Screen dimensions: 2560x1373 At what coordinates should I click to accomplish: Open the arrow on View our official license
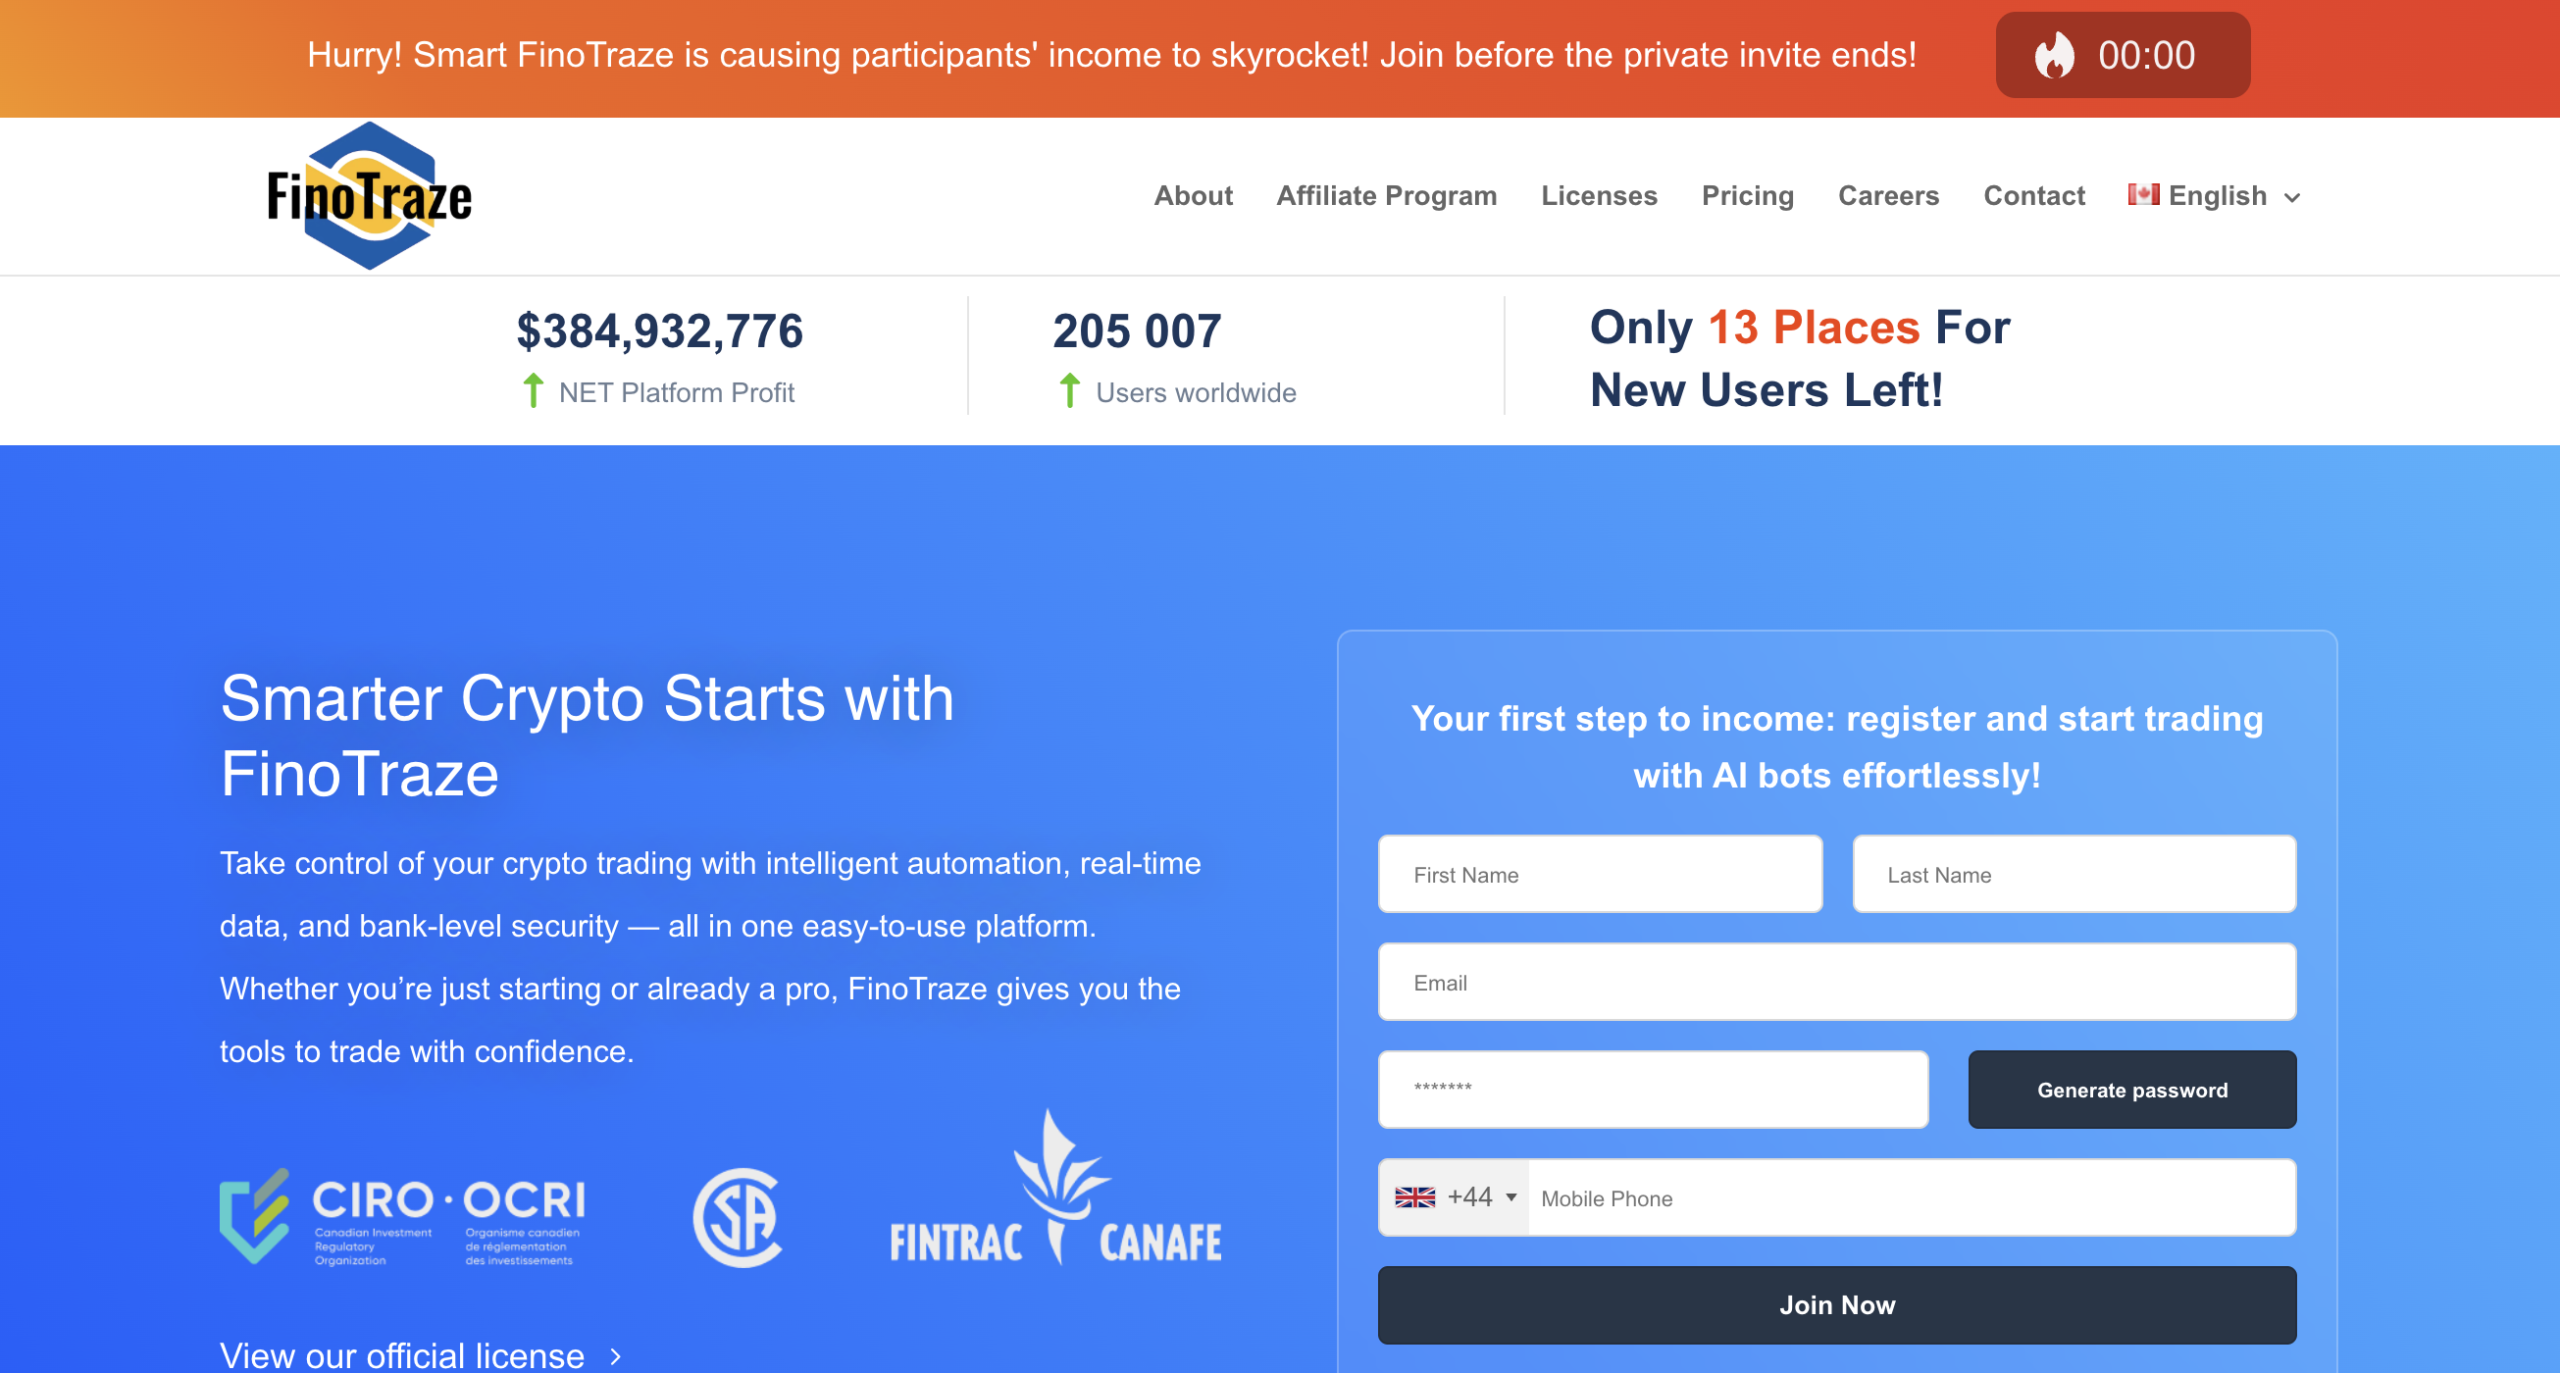point(613,1357)
